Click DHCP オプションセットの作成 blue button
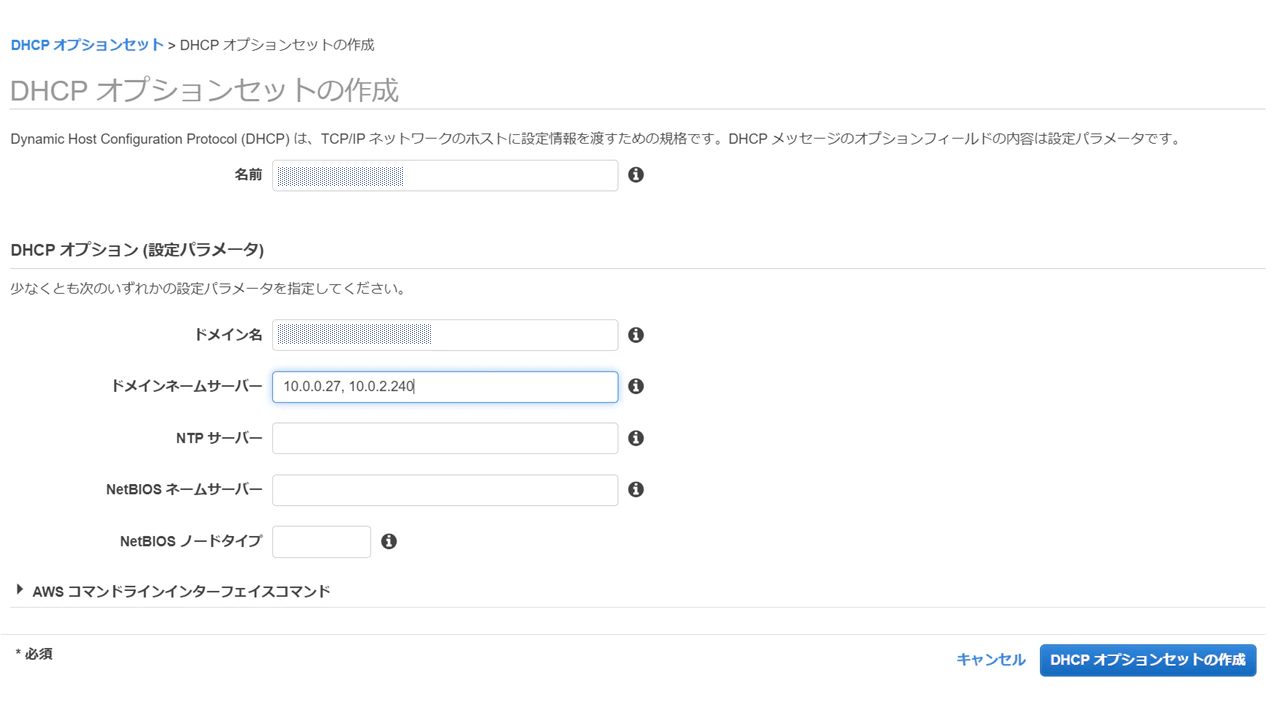 pyautogui.click(x=1148, y=660)
